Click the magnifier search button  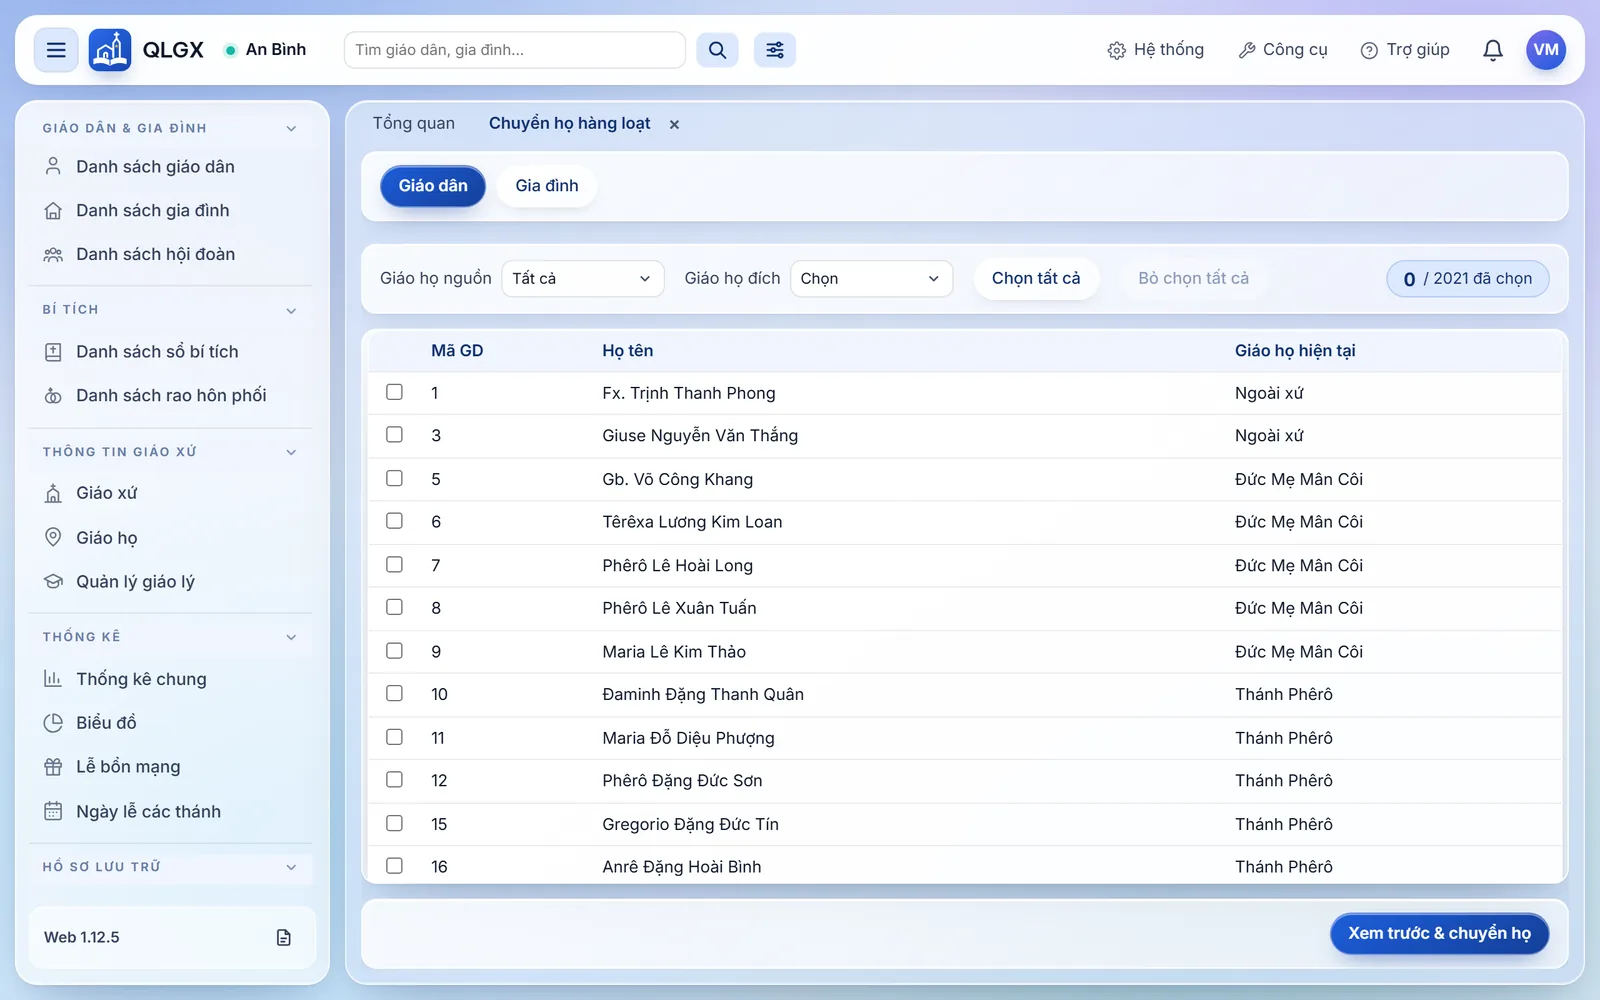coord(717,50)
